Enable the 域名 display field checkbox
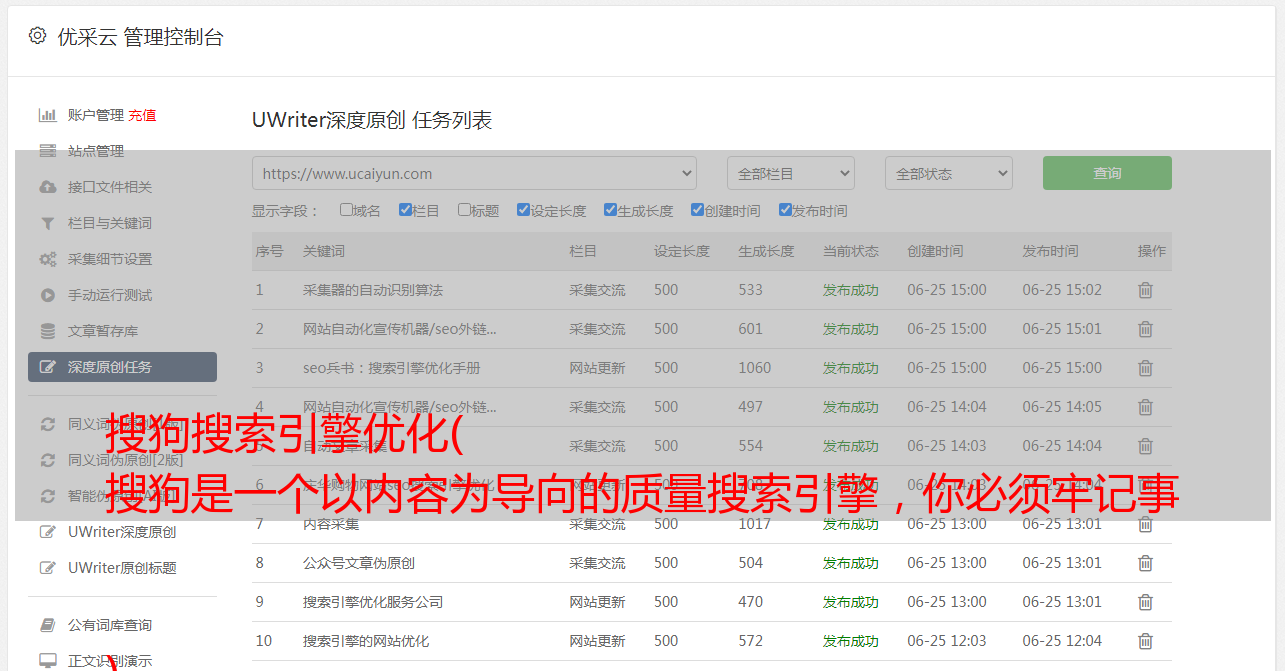Image resolution: width=1285 pixels, height=671 pixels. point(346,210)
